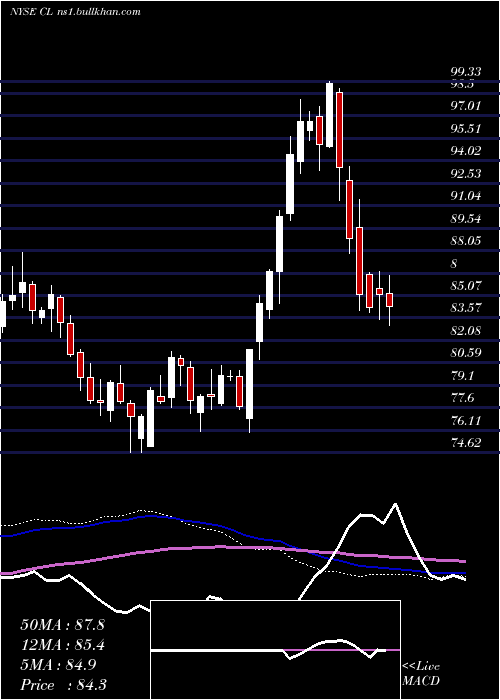Image resolution: width=500 pixels, height=700 pixels.
Task: Click the 99.33 price axis label
Action: (x=466, y=72)
